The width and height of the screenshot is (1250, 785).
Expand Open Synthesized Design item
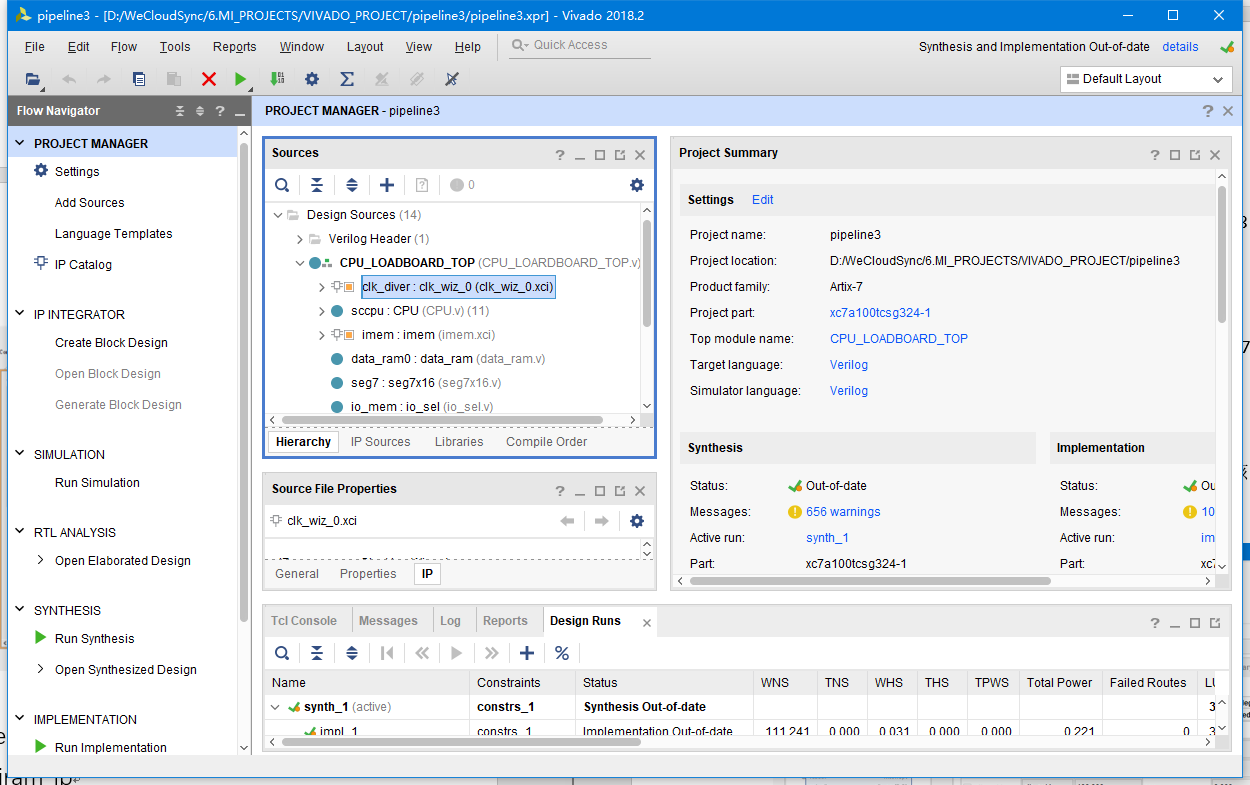point(40,669)
